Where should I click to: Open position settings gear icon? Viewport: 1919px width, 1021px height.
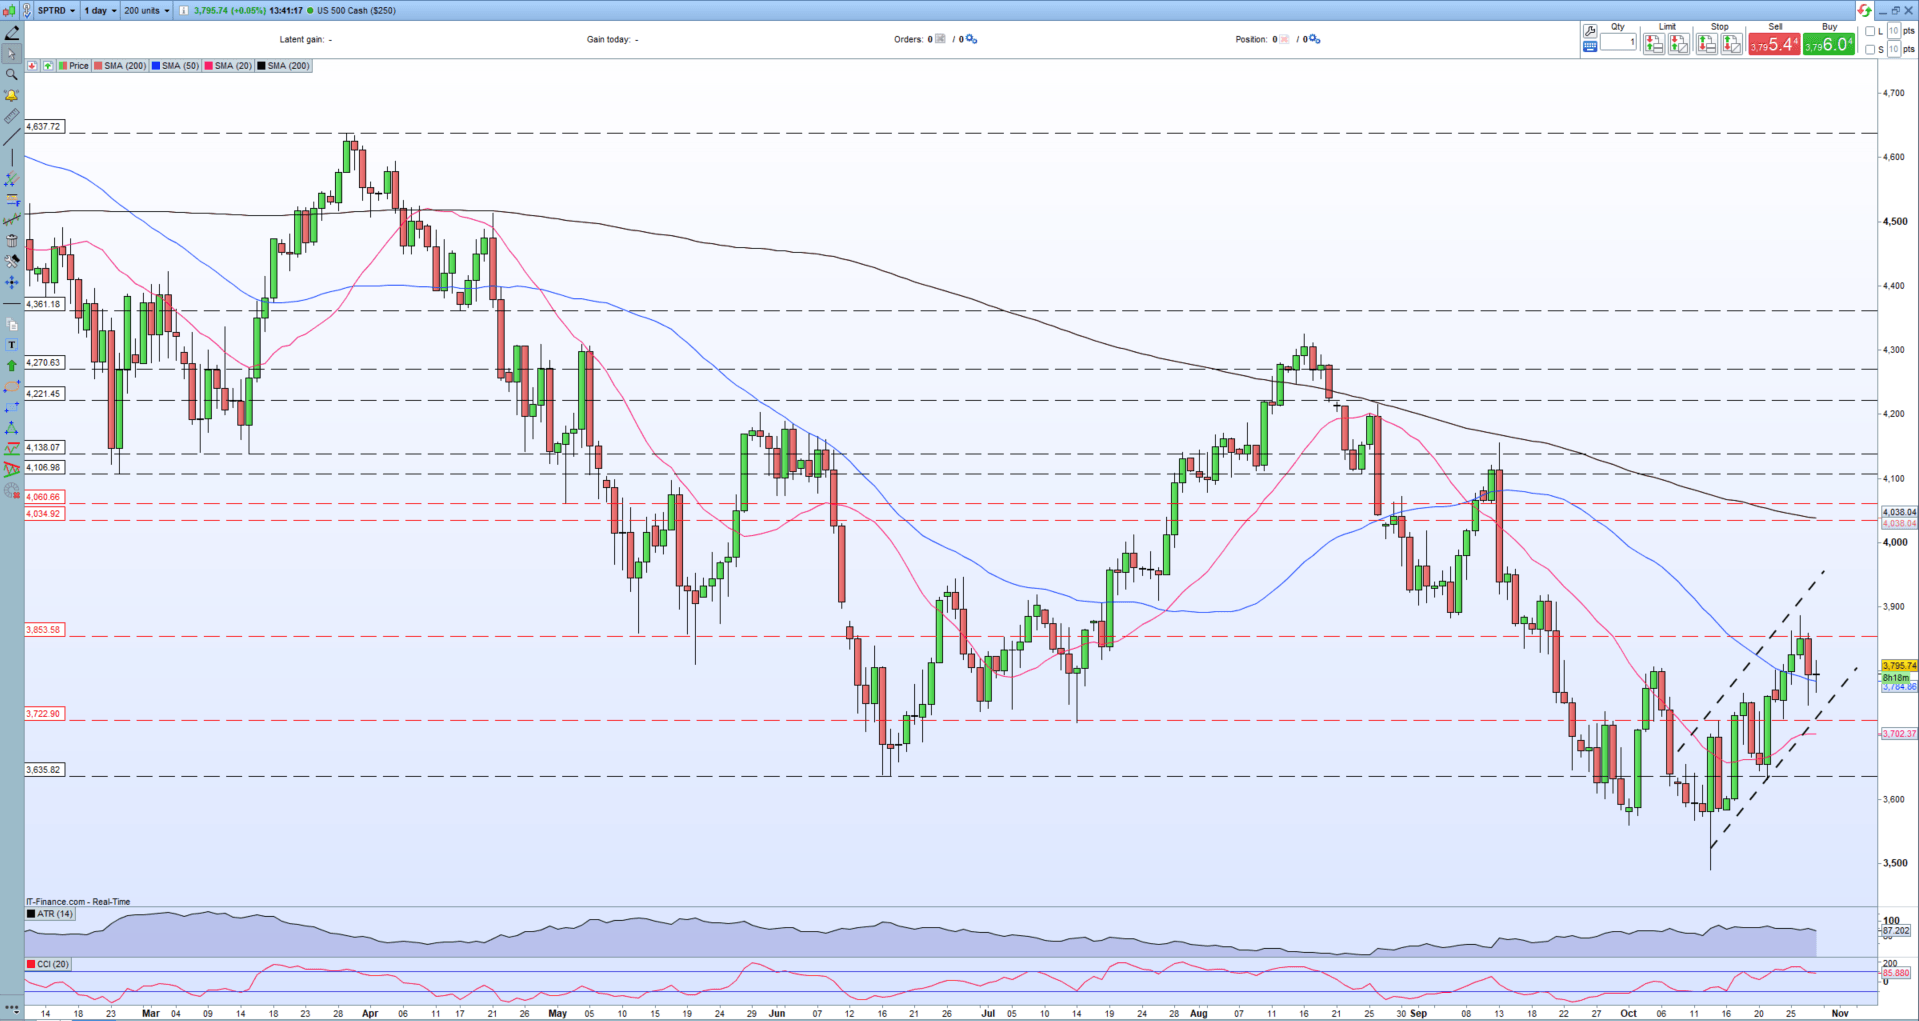point(1315,40)
